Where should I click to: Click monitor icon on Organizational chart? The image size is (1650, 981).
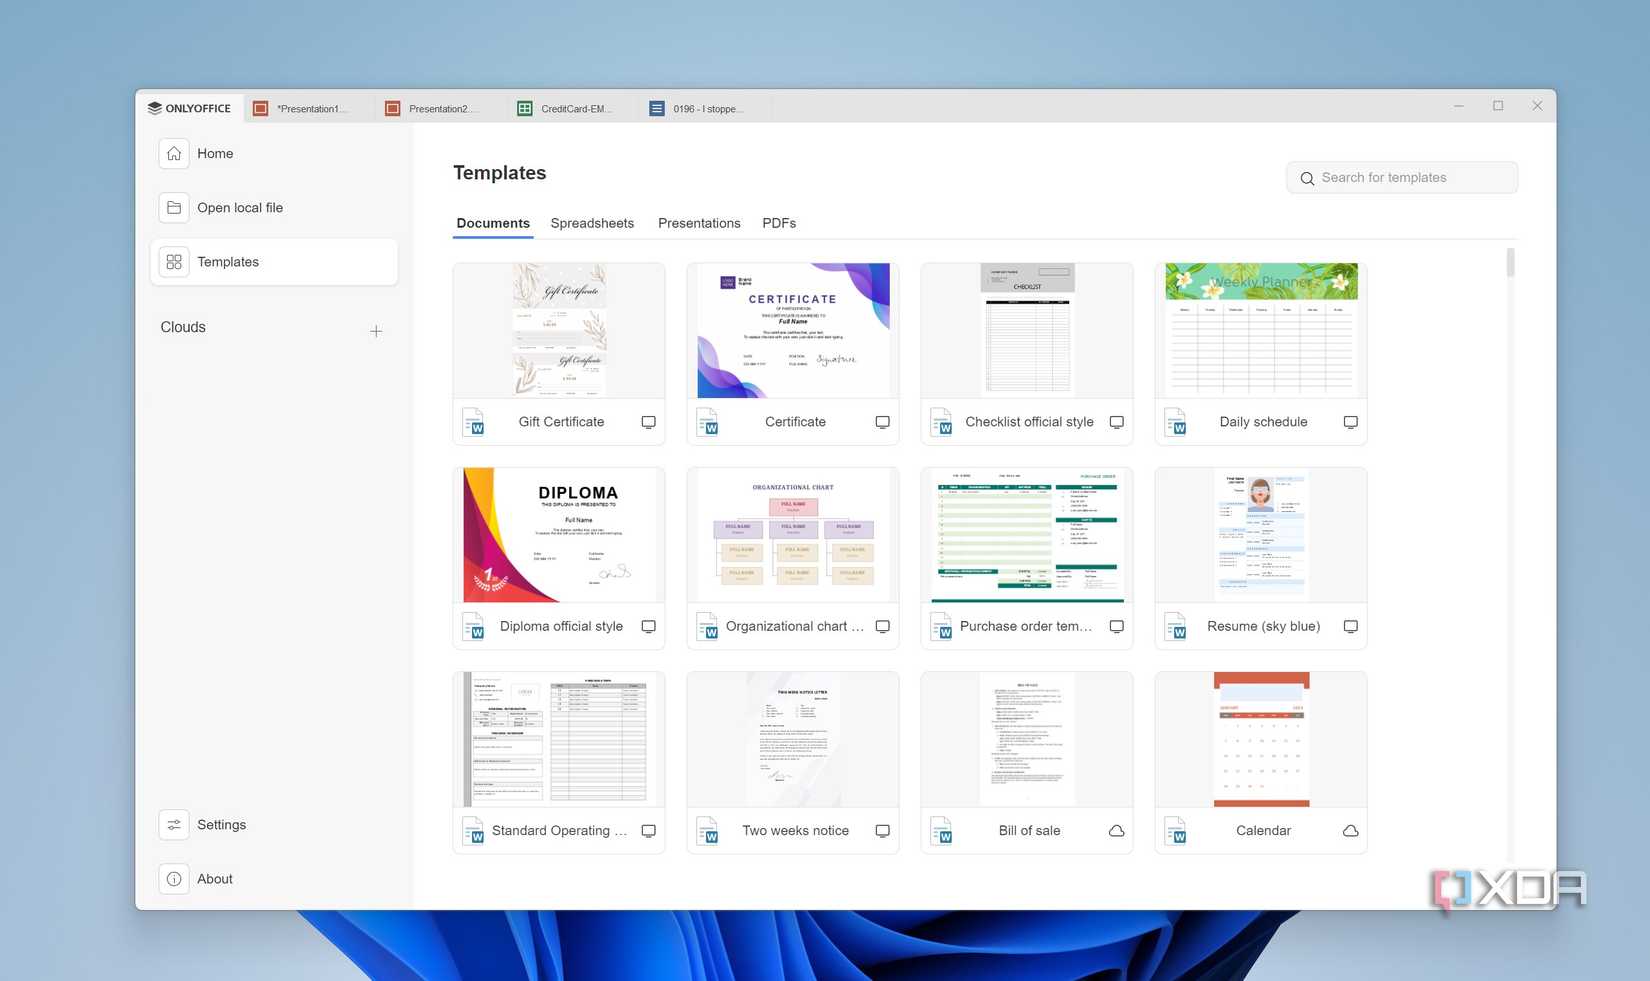[882, 626]
